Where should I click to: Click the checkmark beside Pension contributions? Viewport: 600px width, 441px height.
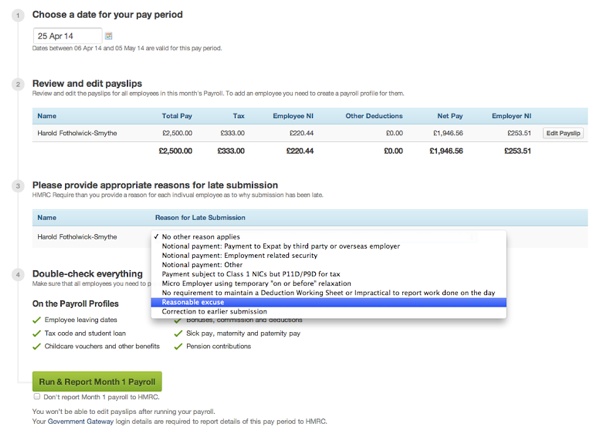click(x=178, y=347)
